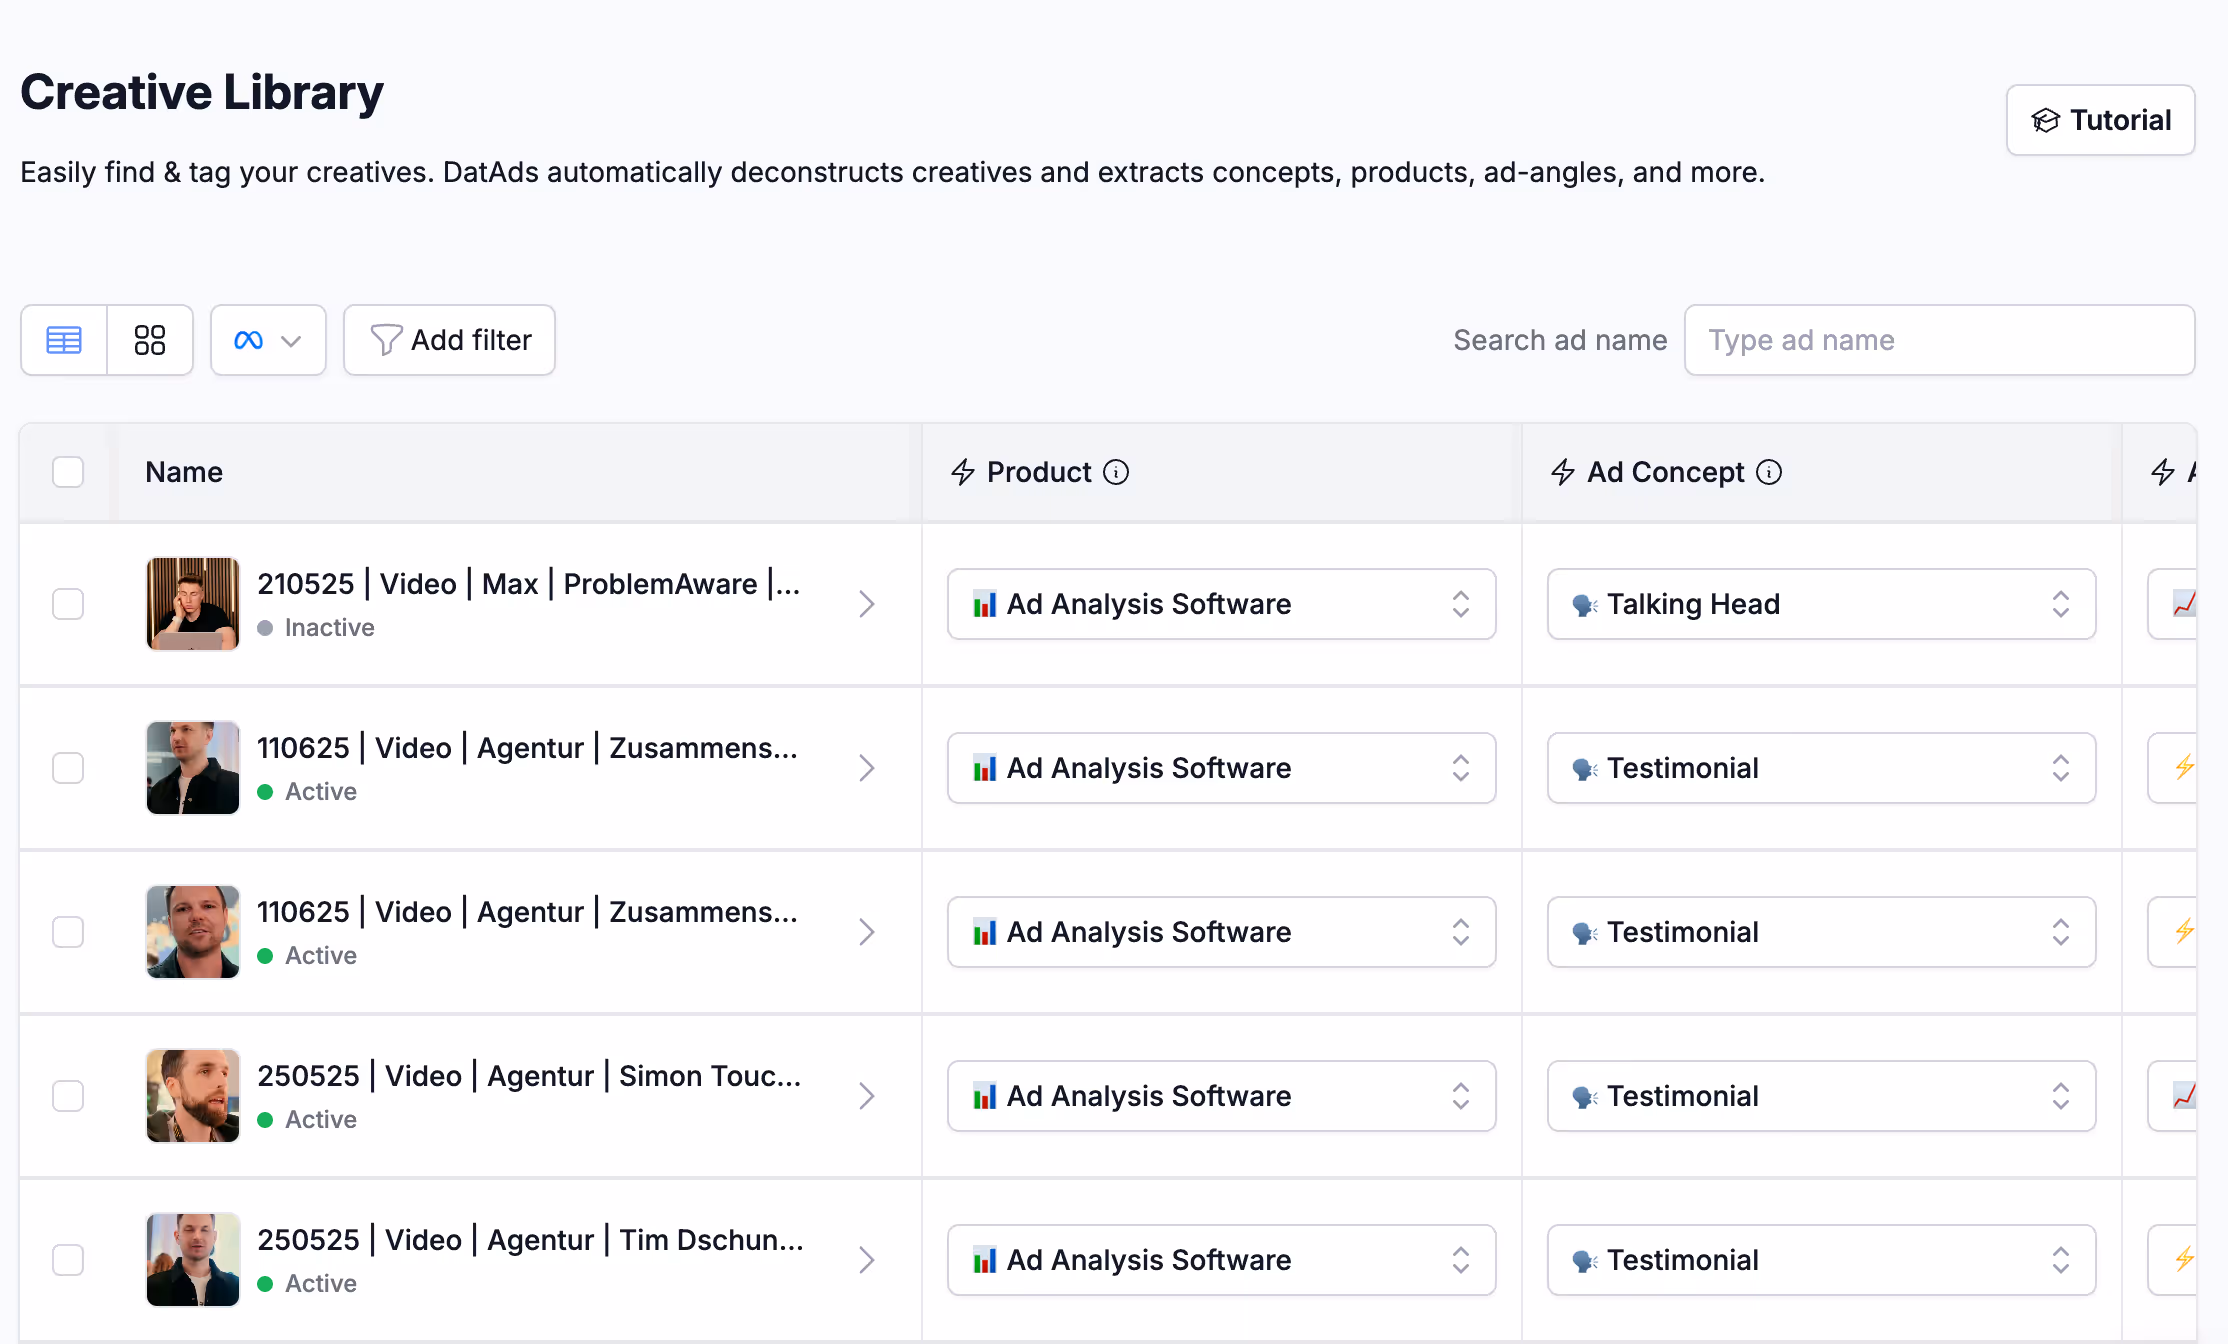Image resolution: width=2228 pixels, height=1344 pixels.
Task: Click ad name 250525 | Video | Agentur | Simon Touc
Action: (x=529, y=1076)
